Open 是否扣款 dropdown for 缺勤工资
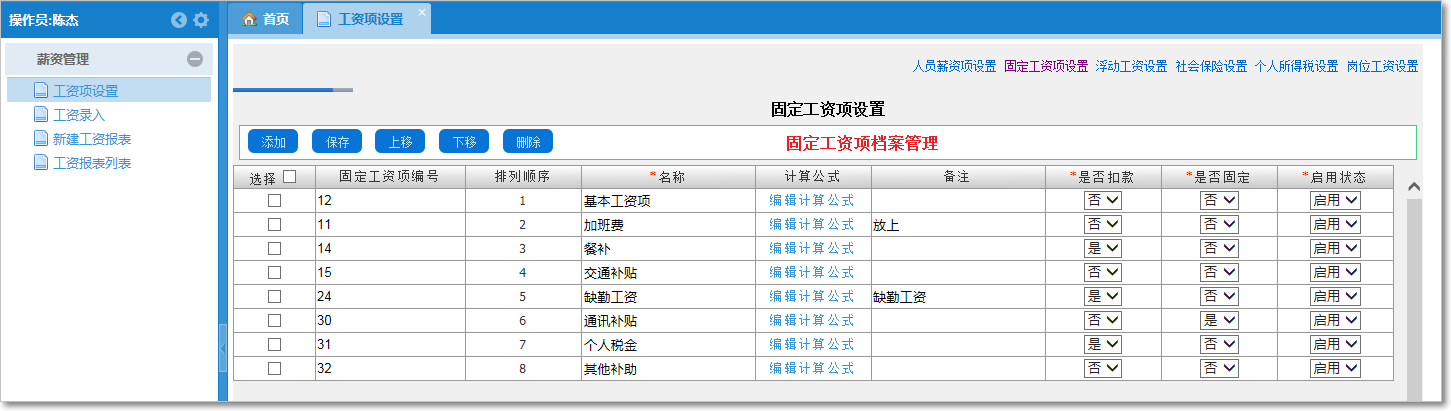Screen dimensions: 1451x411 [x=1103, y=297]
